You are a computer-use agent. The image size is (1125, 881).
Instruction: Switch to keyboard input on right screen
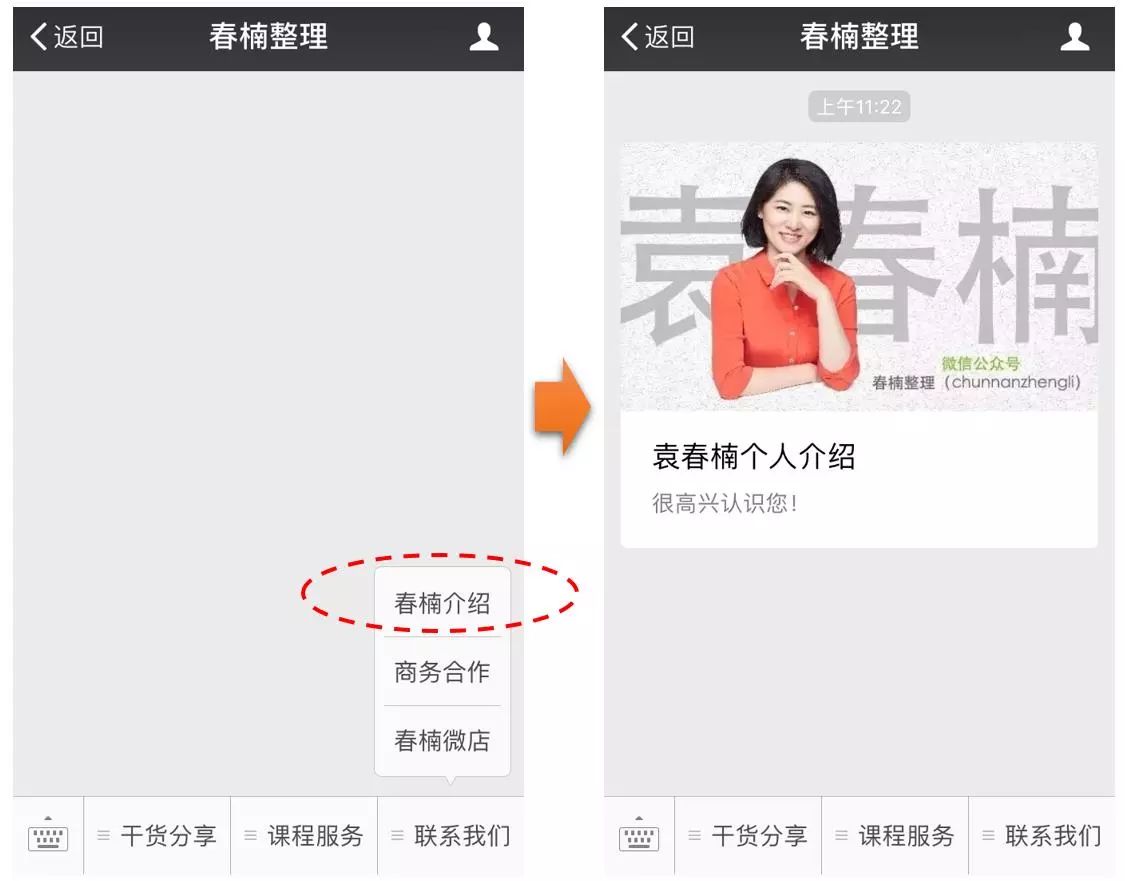coord(639,835)
